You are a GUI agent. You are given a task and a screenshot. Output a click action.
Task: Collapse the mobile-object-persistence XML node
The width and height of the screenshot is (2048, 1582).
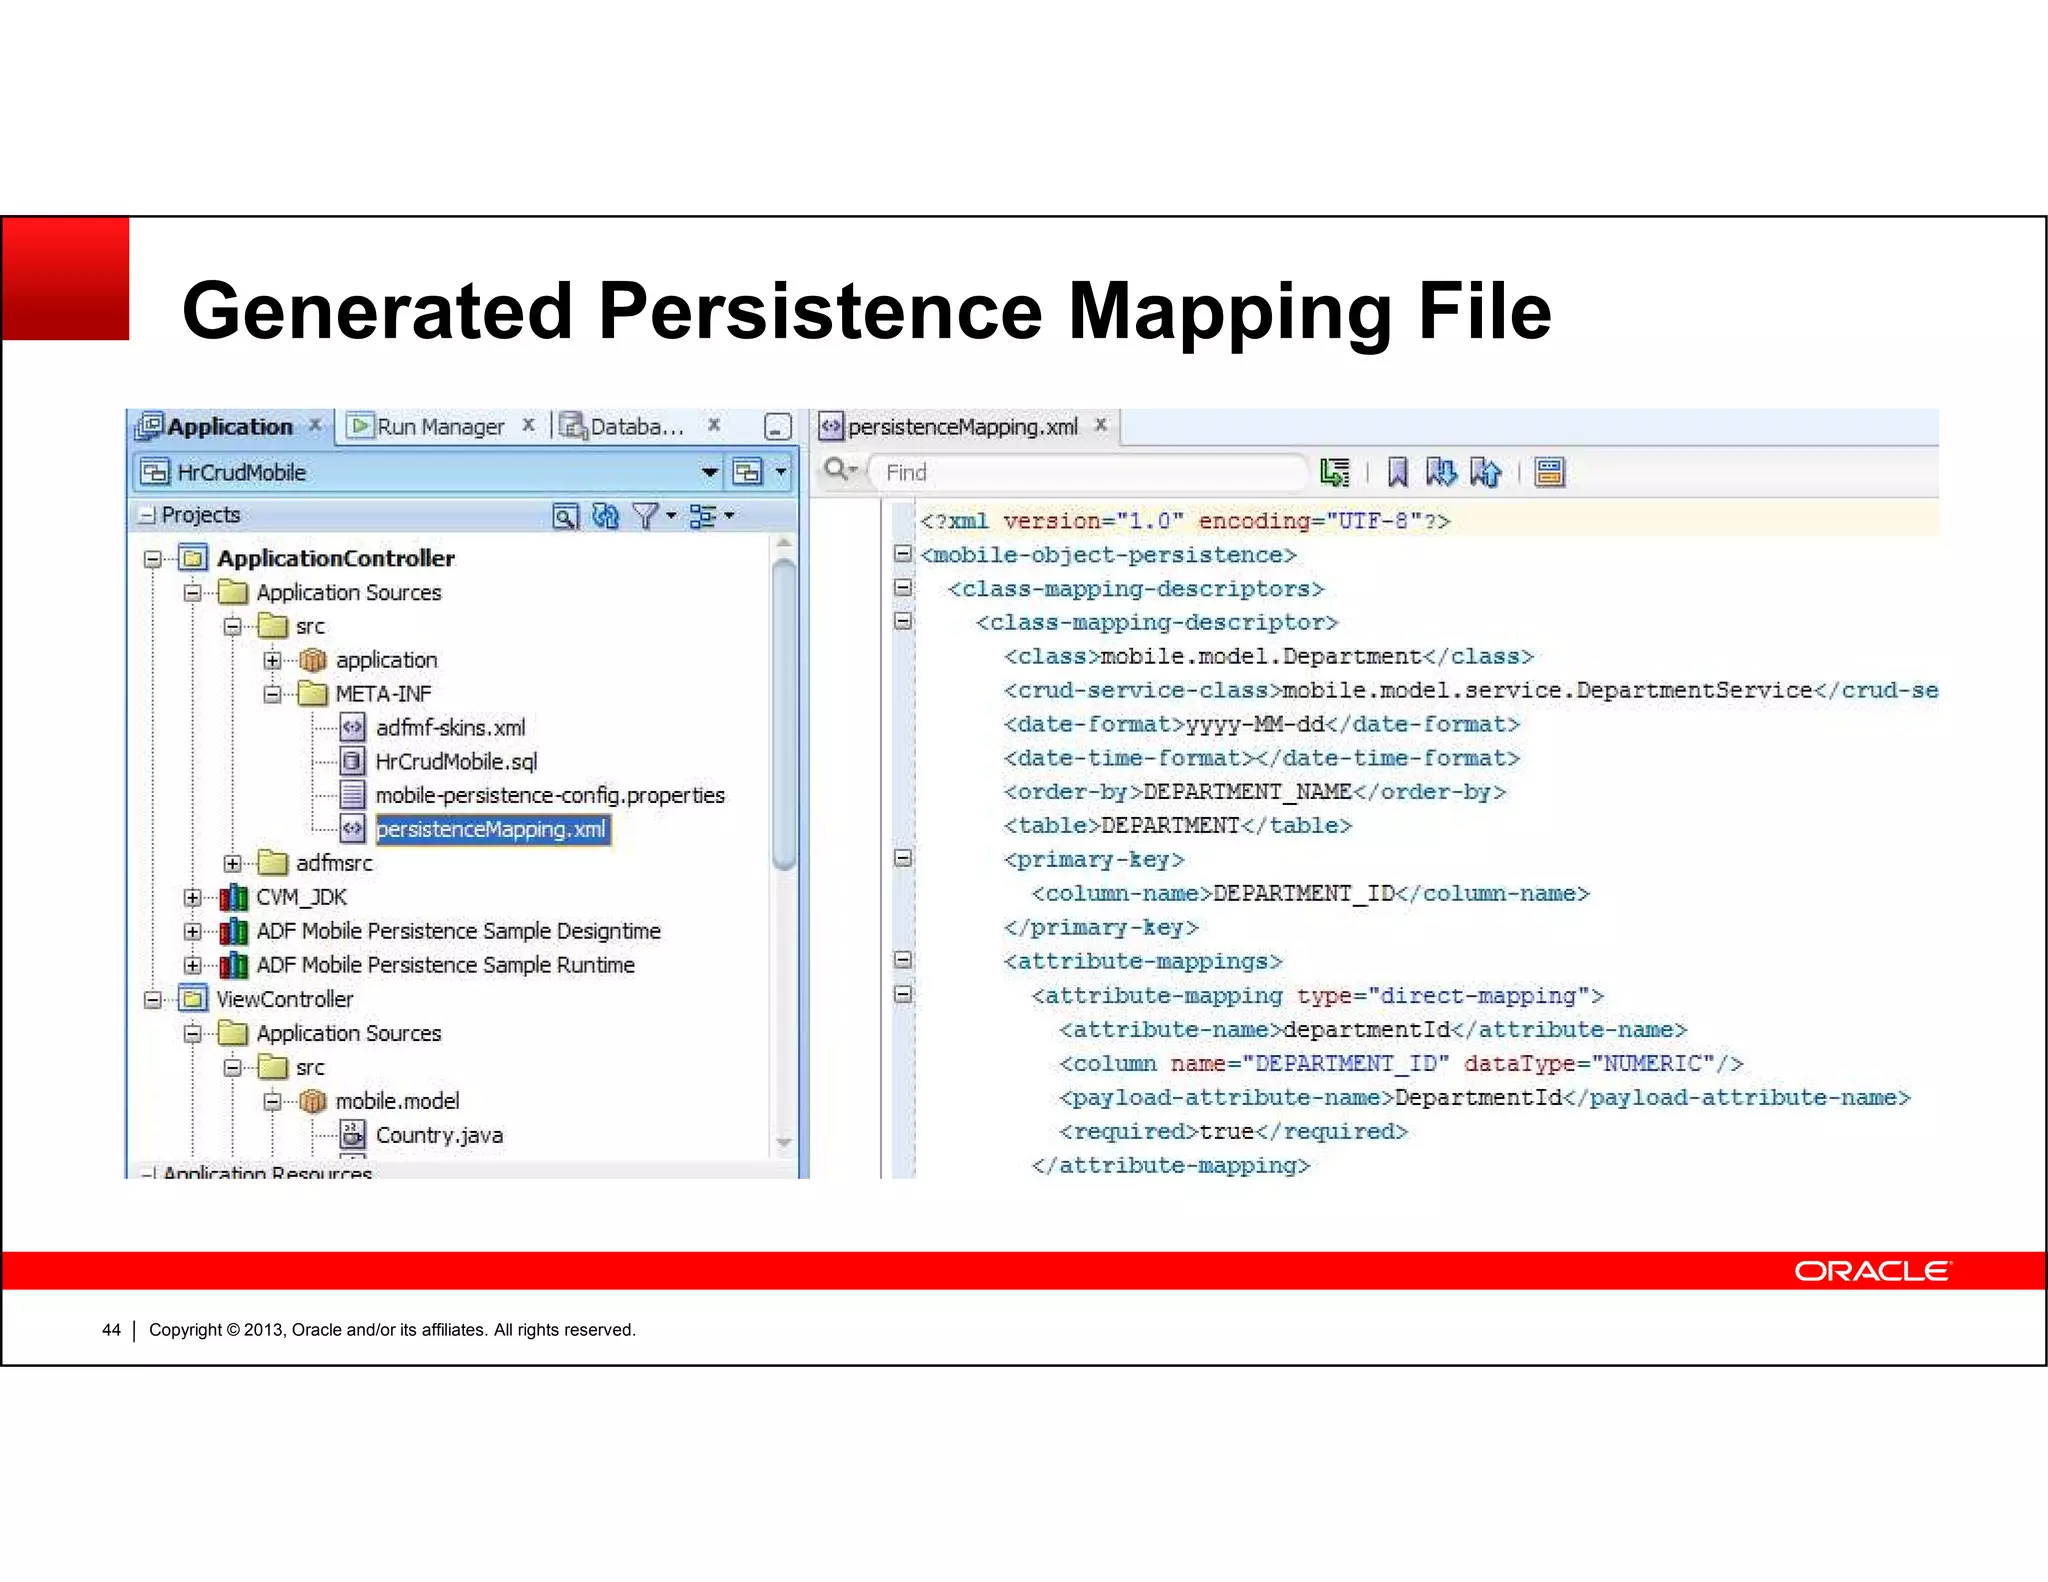click(x=903, y=554)
